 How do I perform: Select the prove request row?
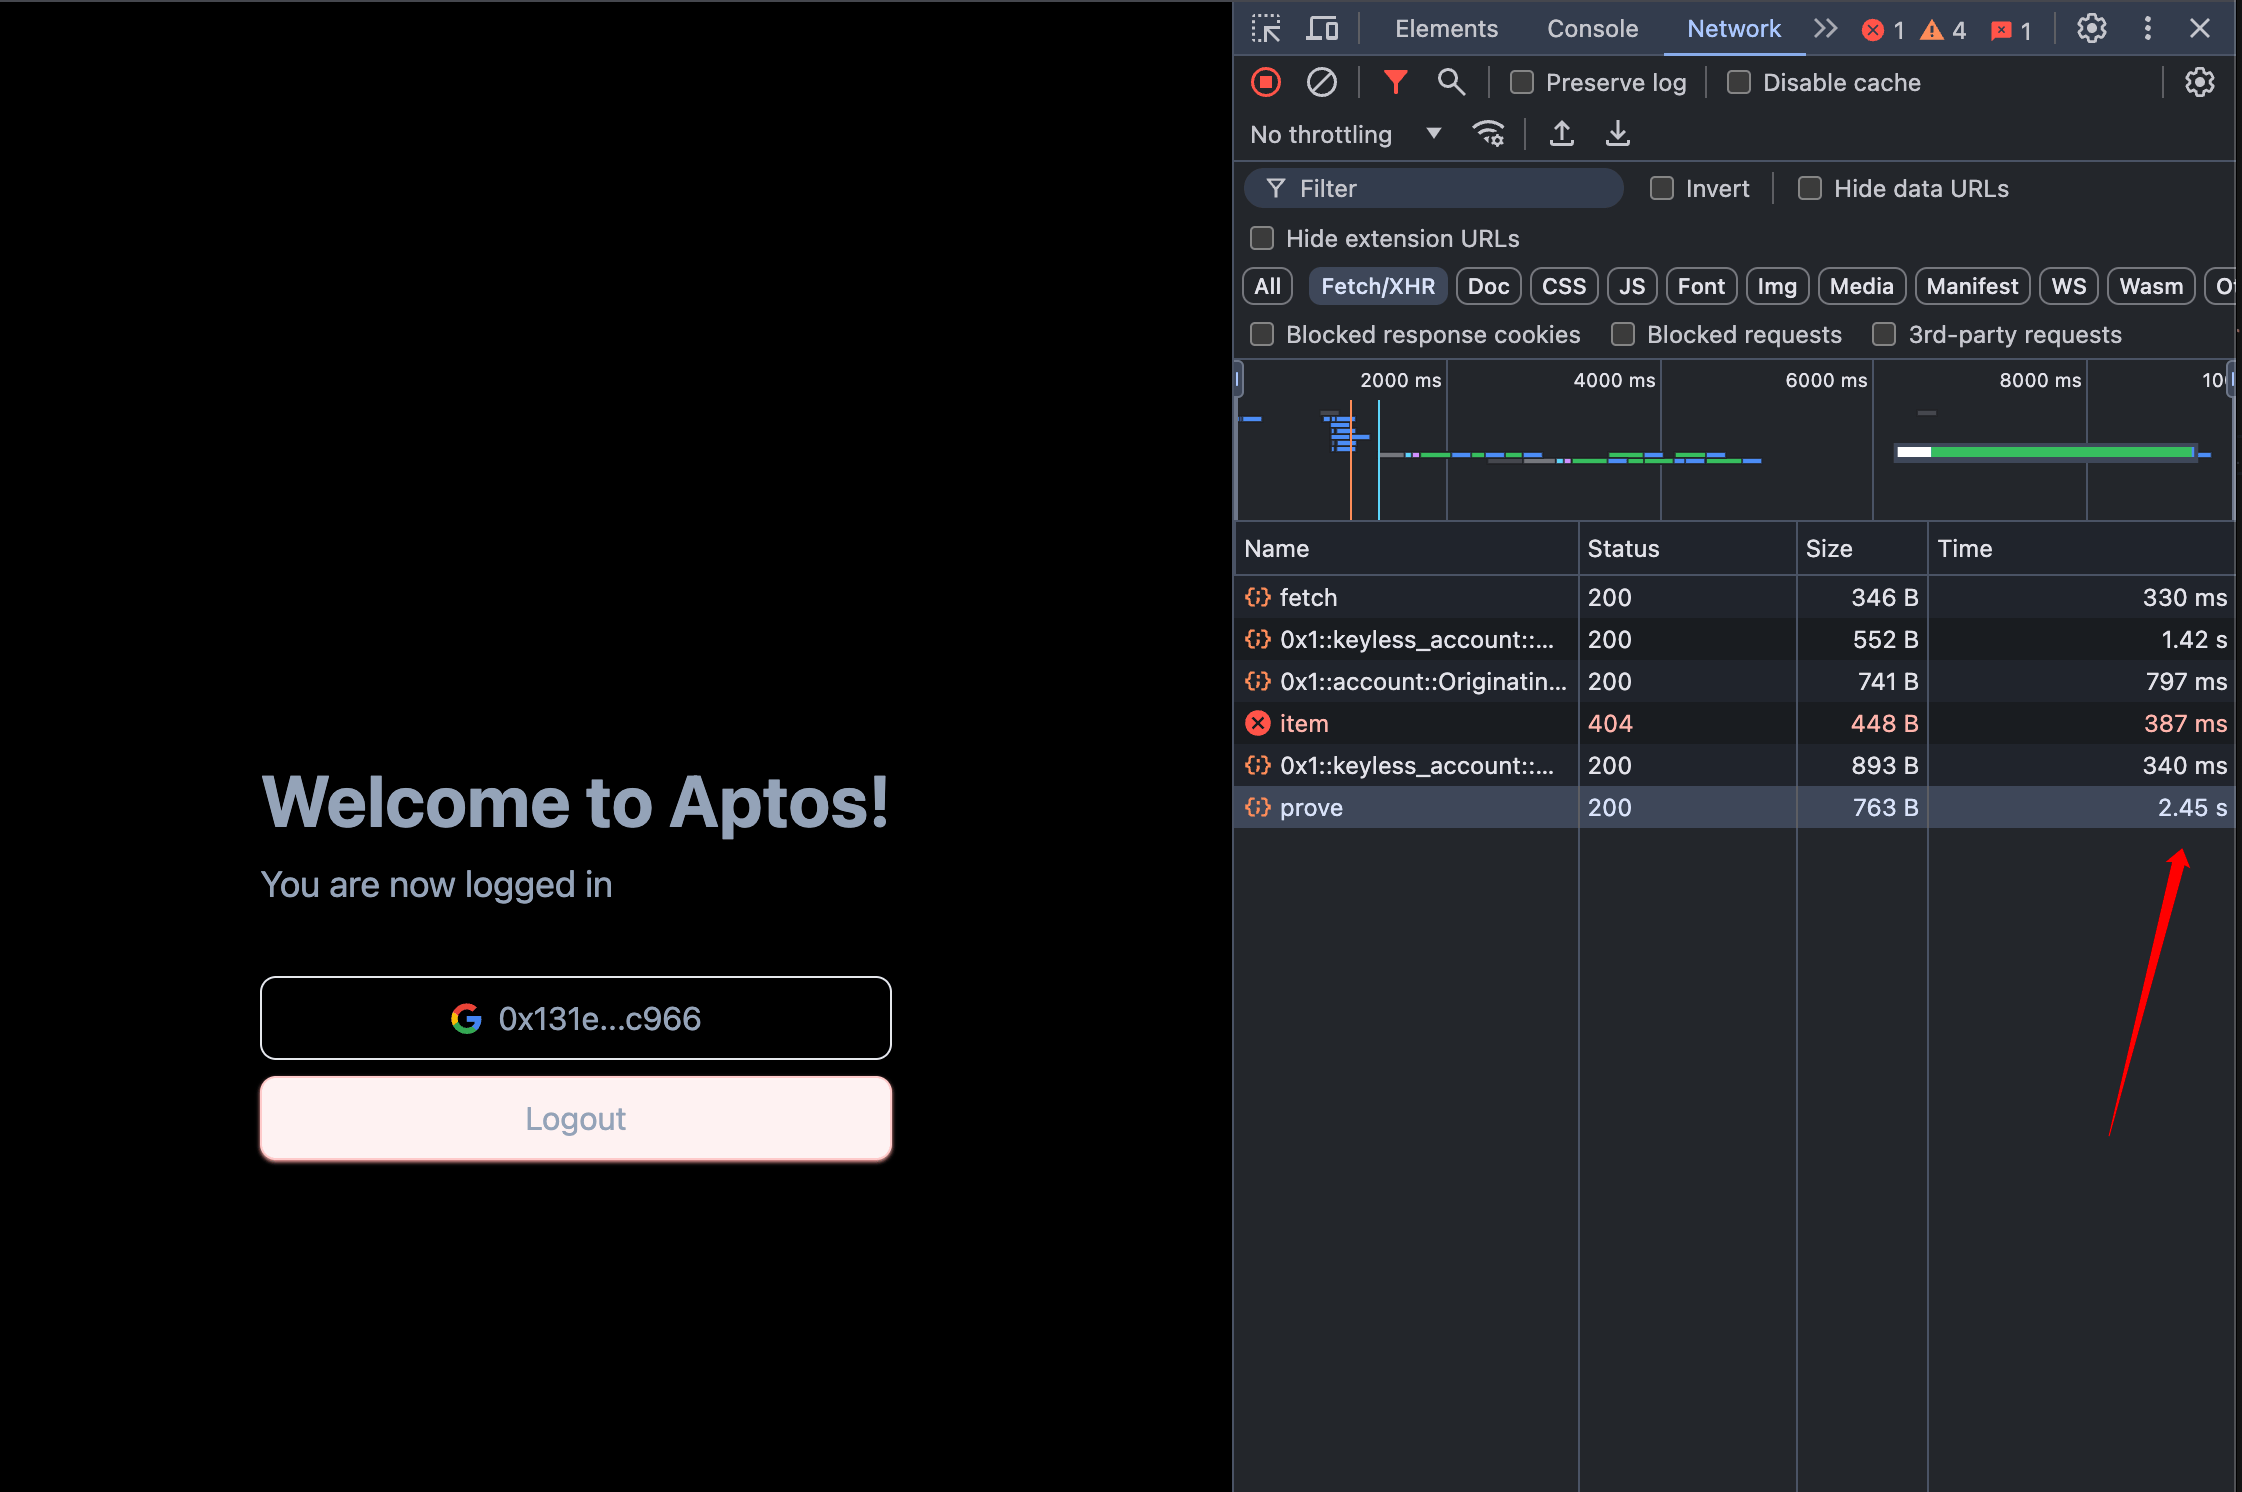(1734, 807)
